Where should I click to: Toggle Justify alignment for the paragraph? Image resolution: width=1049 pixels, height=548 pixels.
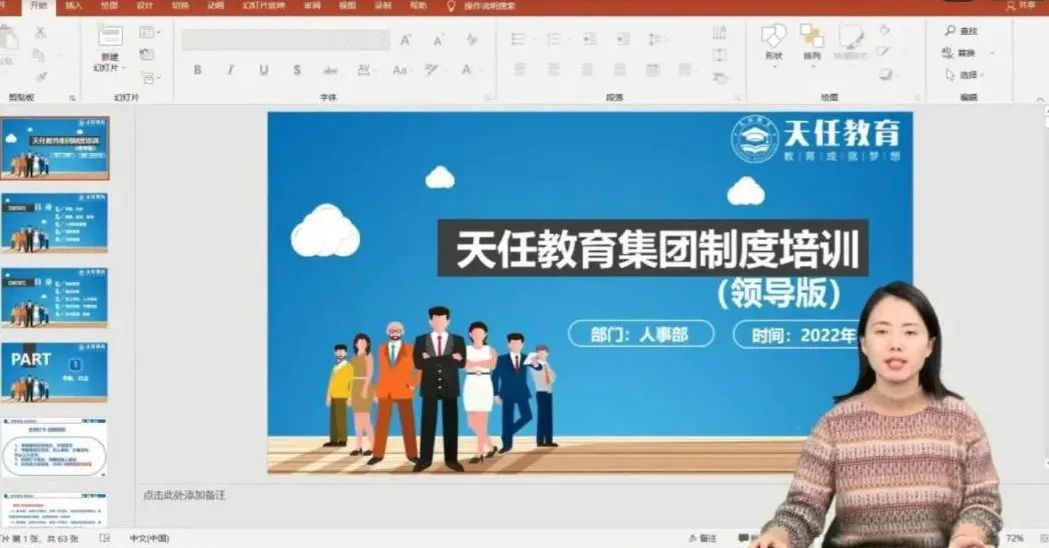click(619, 70)
